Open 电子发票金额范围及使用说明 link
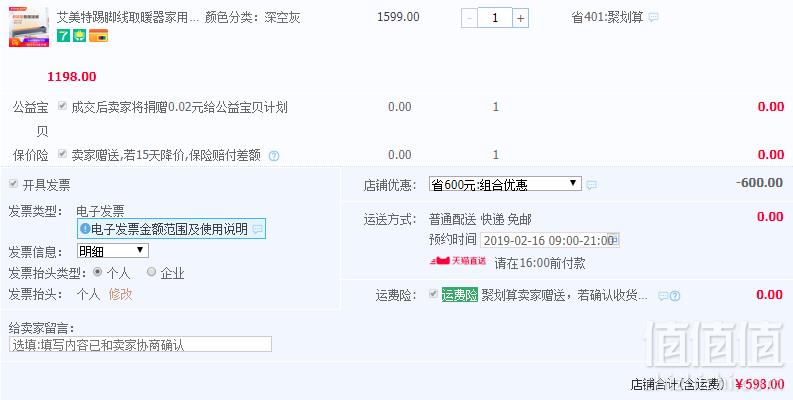793x400 pixels. pyautogui.click(x=169, y=229)
